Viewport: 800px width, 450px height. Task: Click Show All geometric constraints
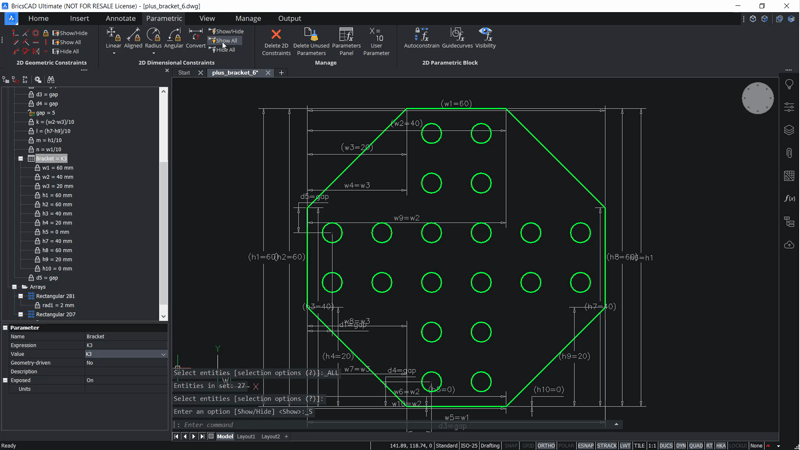[x=67, y=42]
